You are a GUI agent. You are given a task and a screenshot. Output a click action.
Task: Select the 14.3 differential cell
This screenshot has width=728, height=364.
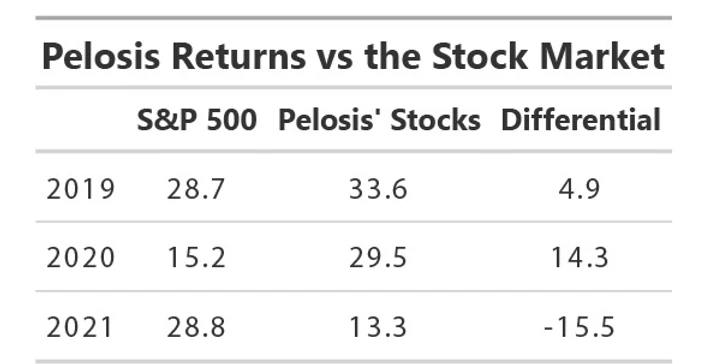click(x=579, y=258)
